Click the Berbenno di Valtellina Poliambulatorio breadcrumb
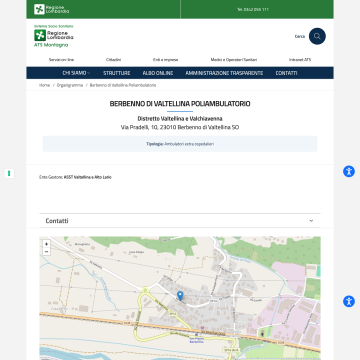 (123, 85)
